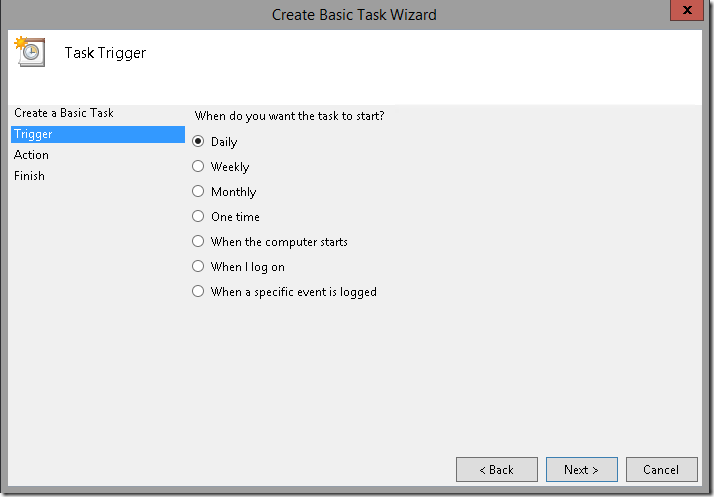Select the Daily radio button
The width and height of the screenshot is (714, 497).
[198, 141]
